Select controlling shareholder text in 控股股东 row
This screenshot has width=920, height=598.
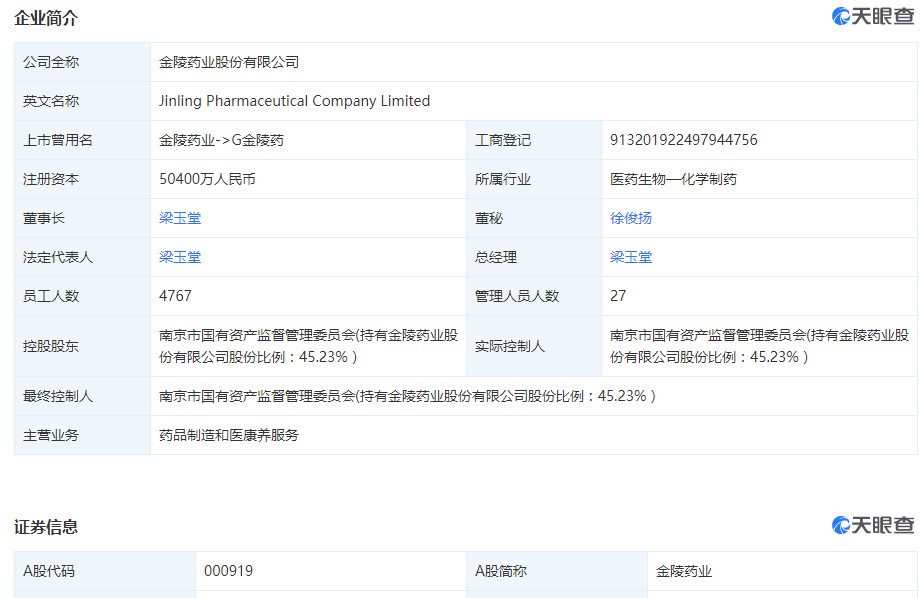point(308,346)
